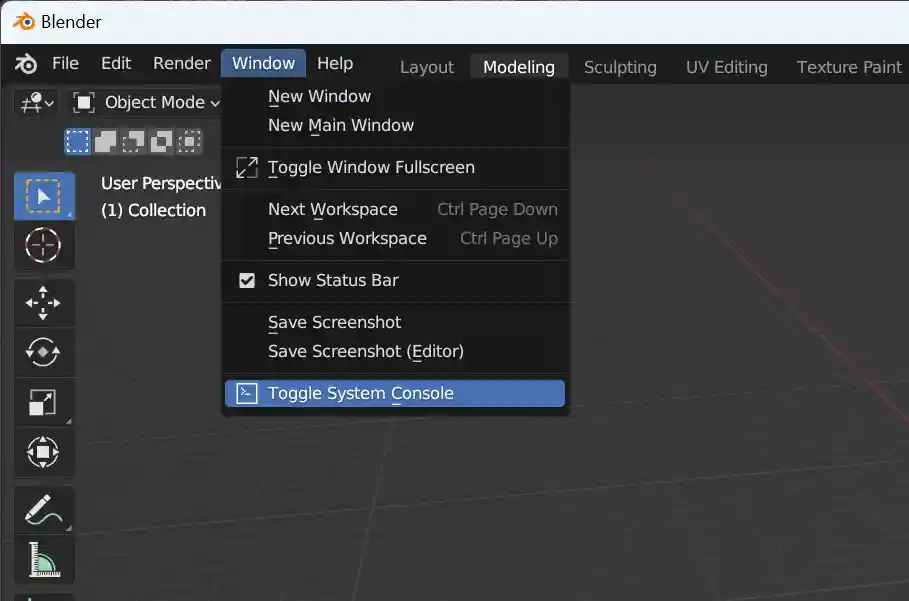Image resolution: width=909 pixels, height=601 pixels.
Task: Activate the Transform tool
Action: point(44,452)
